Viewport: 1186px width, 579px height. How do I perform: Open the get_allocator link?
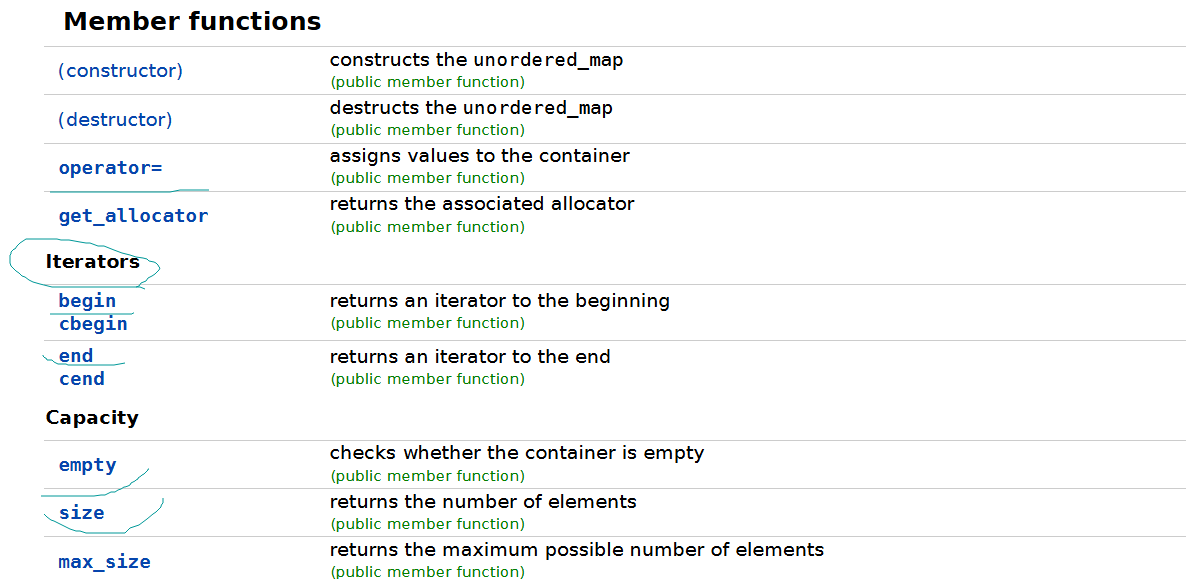coord(133,216)
